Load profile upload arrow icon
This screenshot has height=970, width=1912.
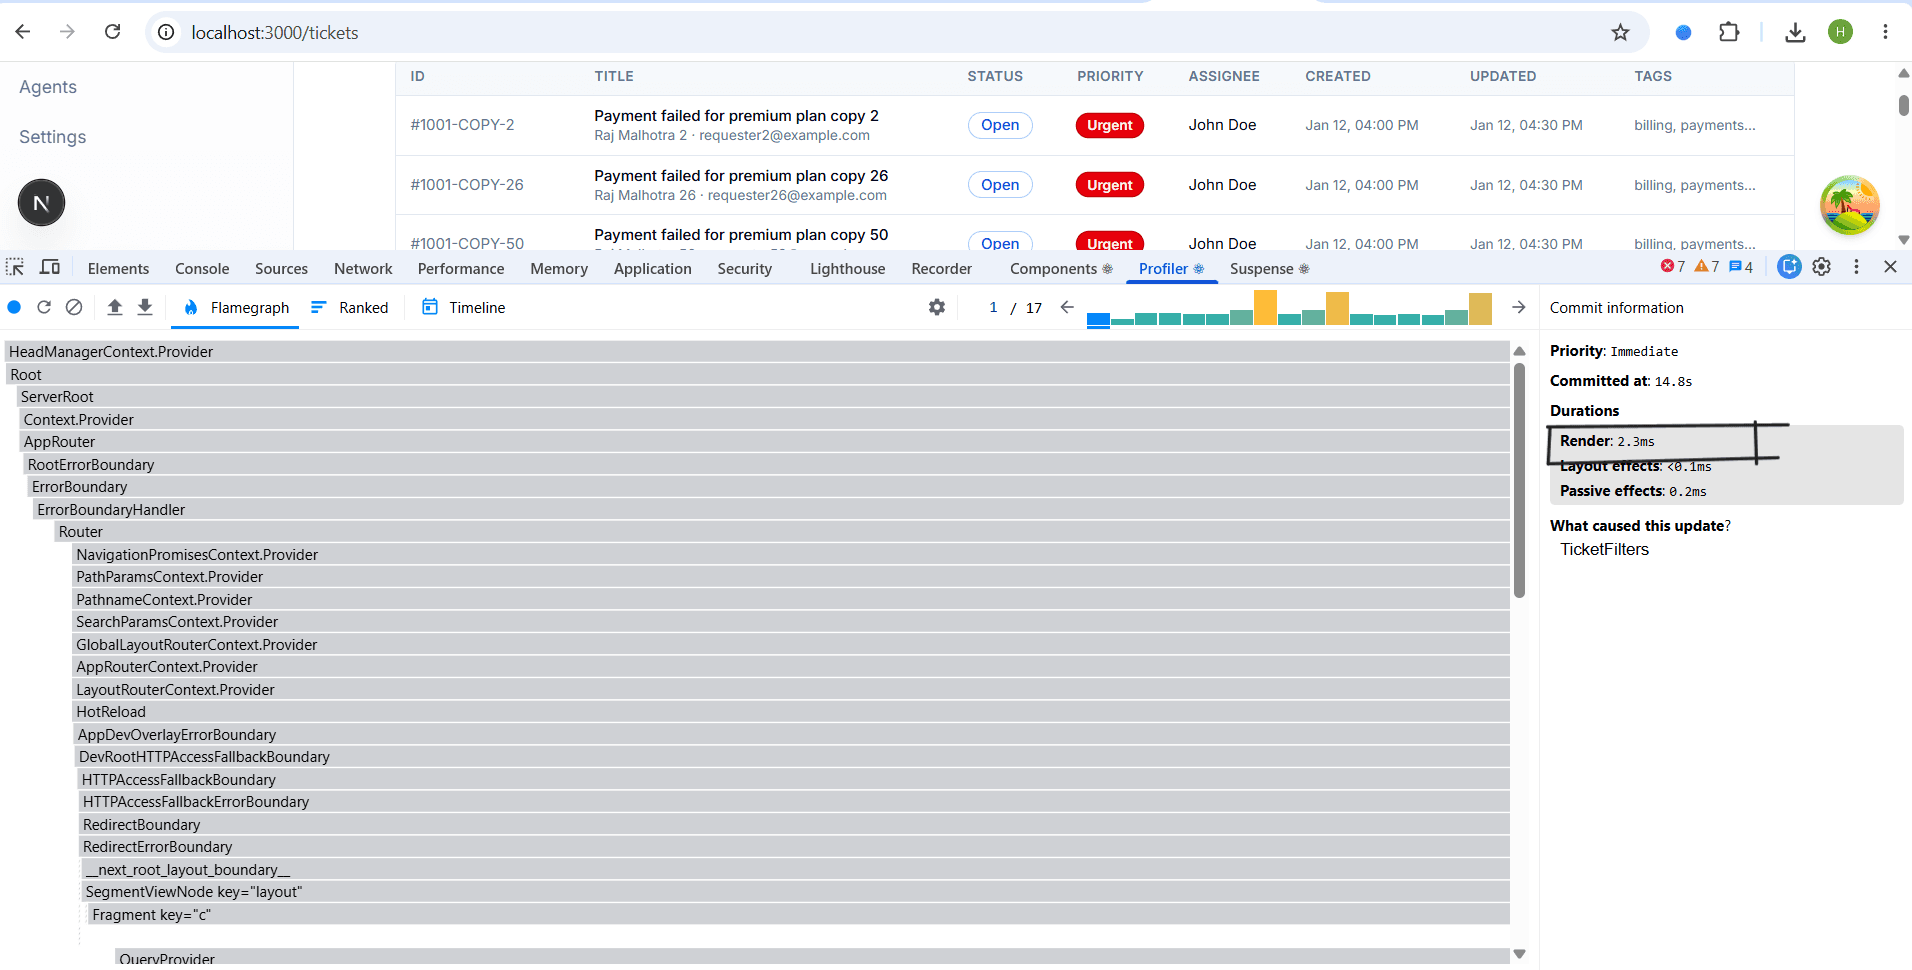(x=115, y=307)
